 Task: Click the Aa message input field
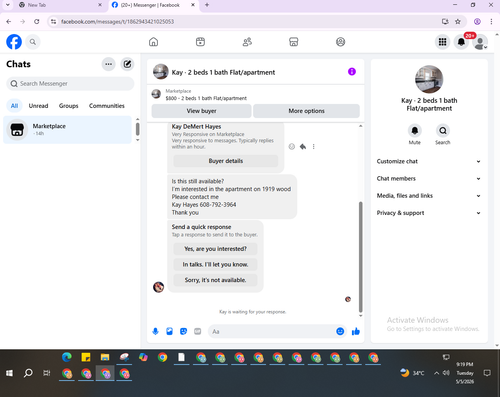point(272,331)
